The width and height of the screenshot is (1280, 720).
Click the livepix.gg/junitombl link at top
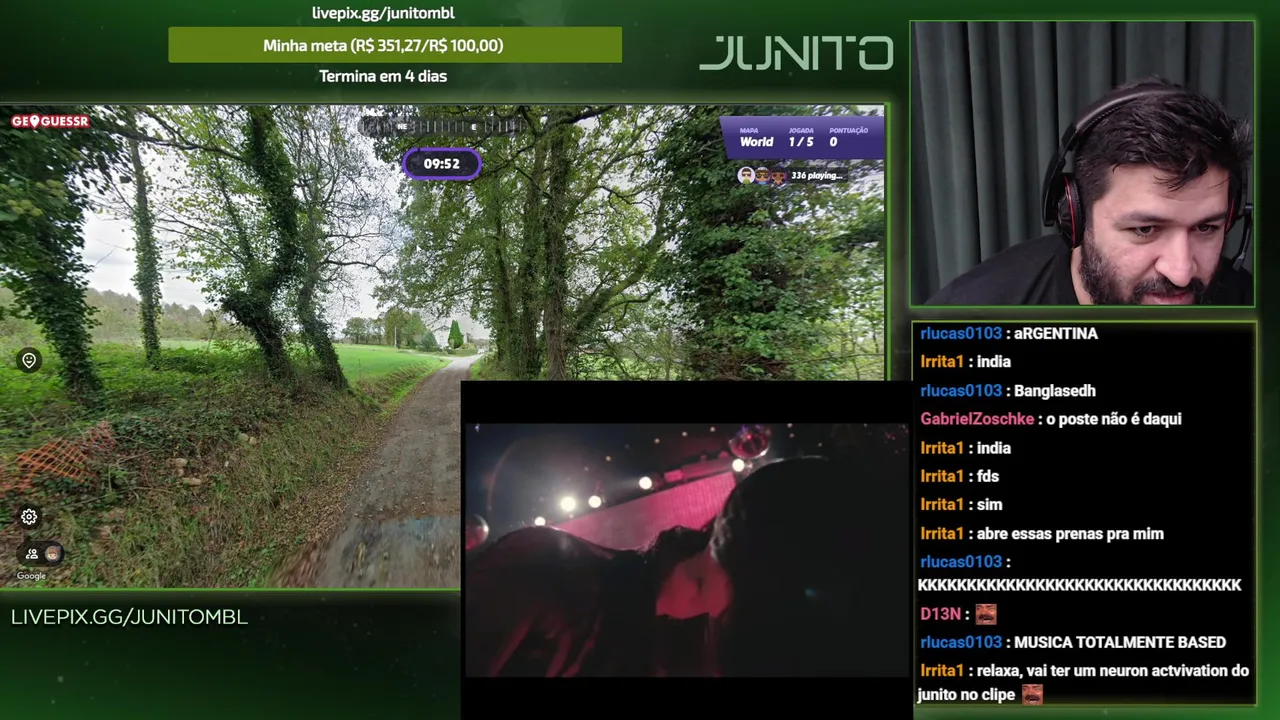point(383,13)
